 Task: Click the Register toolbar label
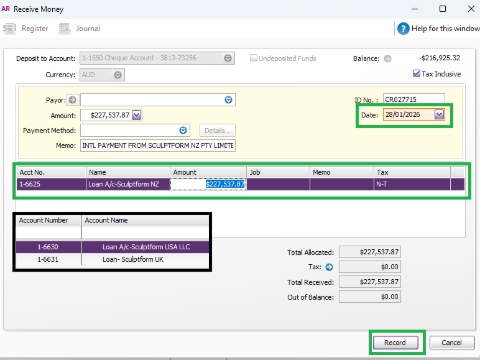[x=35, y=29]
